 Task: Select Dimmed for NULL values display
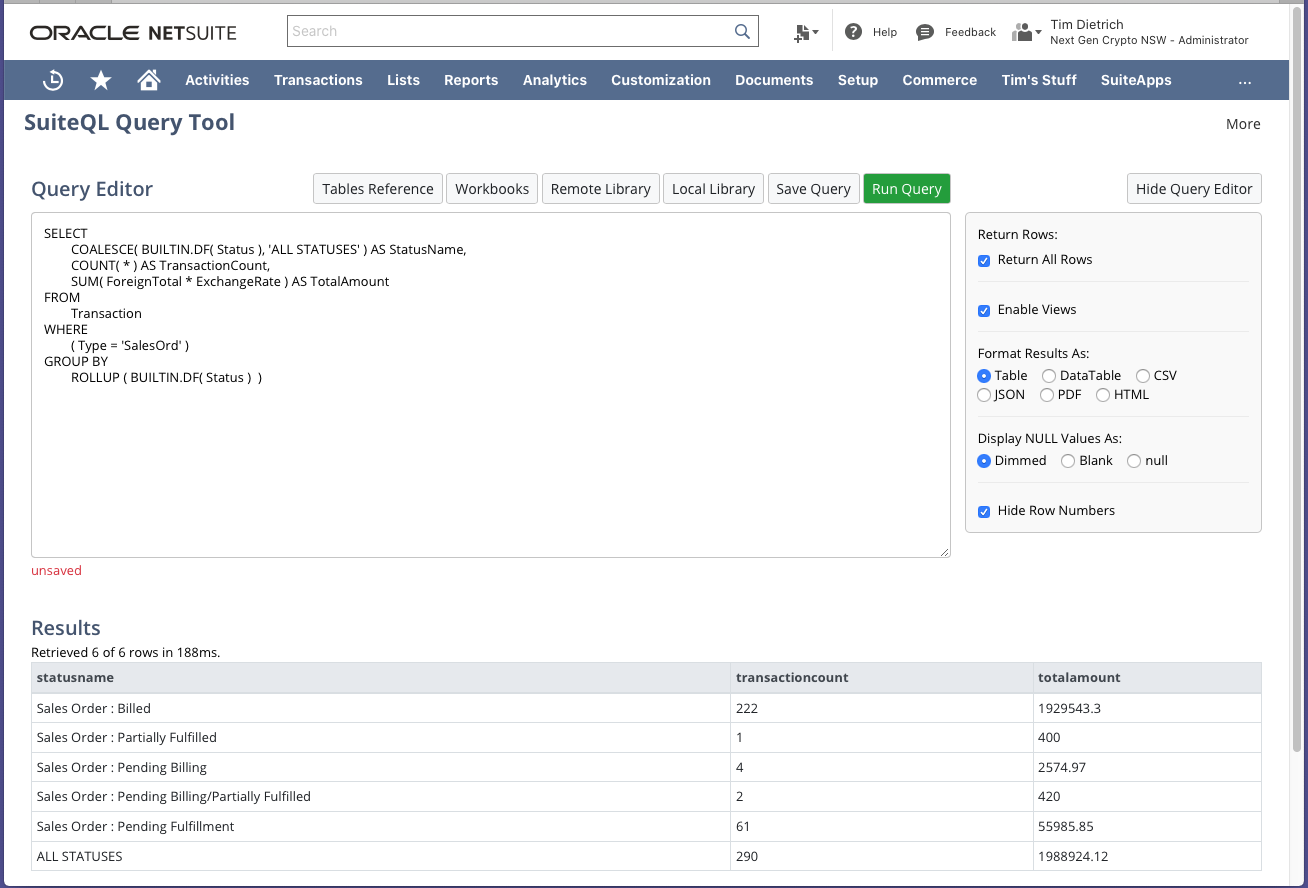coord(984,461)
